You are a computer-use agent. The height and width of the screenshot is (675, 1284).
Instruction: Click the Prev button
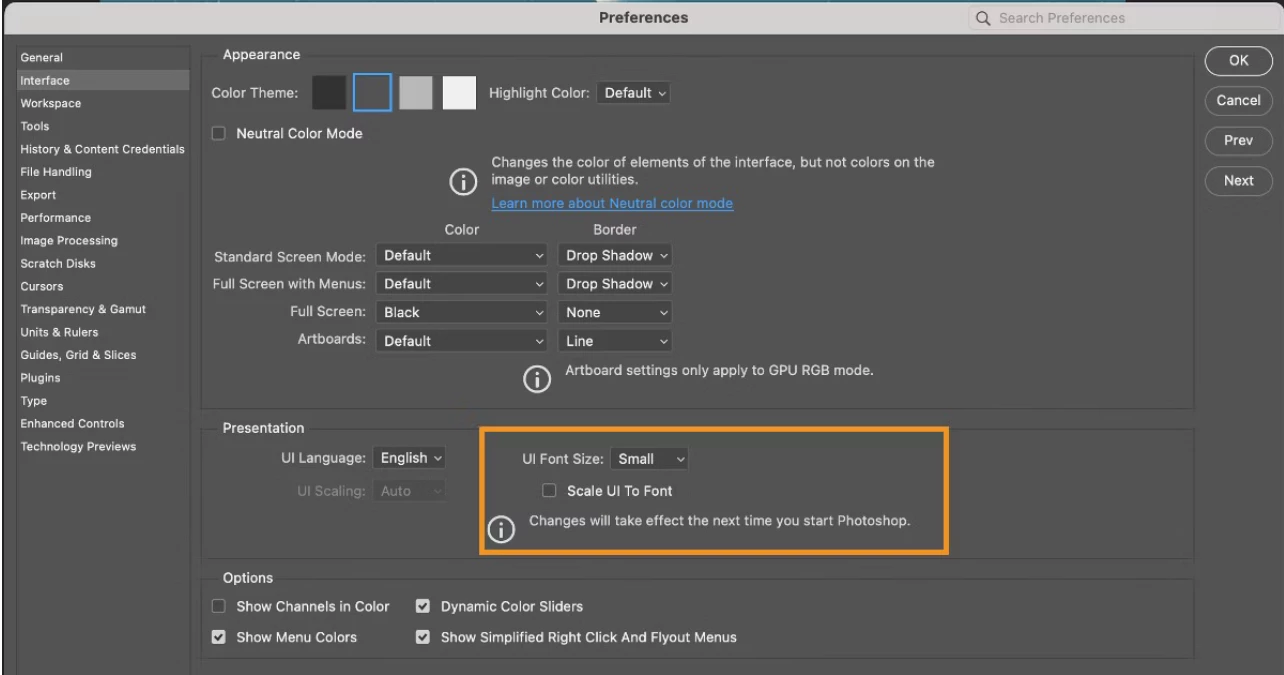pyautogui.click(x=1238, y=141)
